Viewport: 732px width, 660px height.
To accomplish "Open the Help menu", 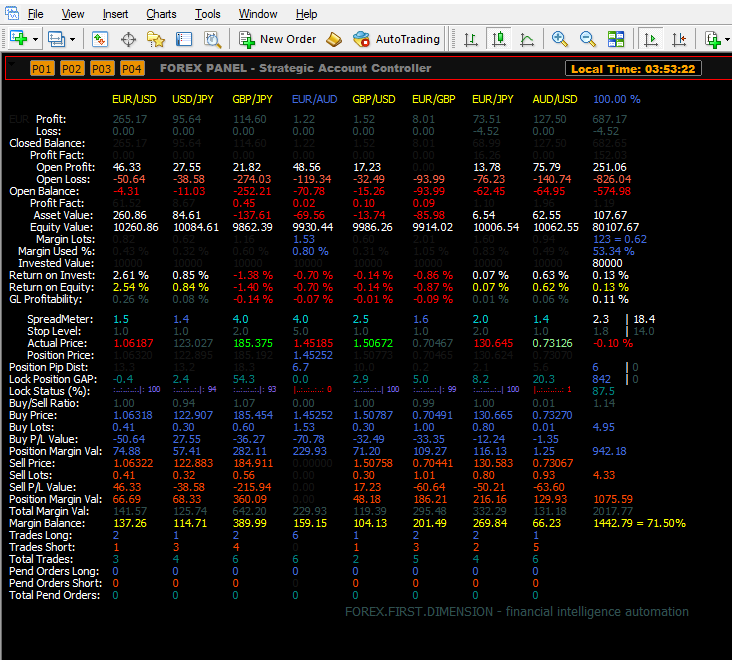I will pyautogui.click(x=306, y=14).
